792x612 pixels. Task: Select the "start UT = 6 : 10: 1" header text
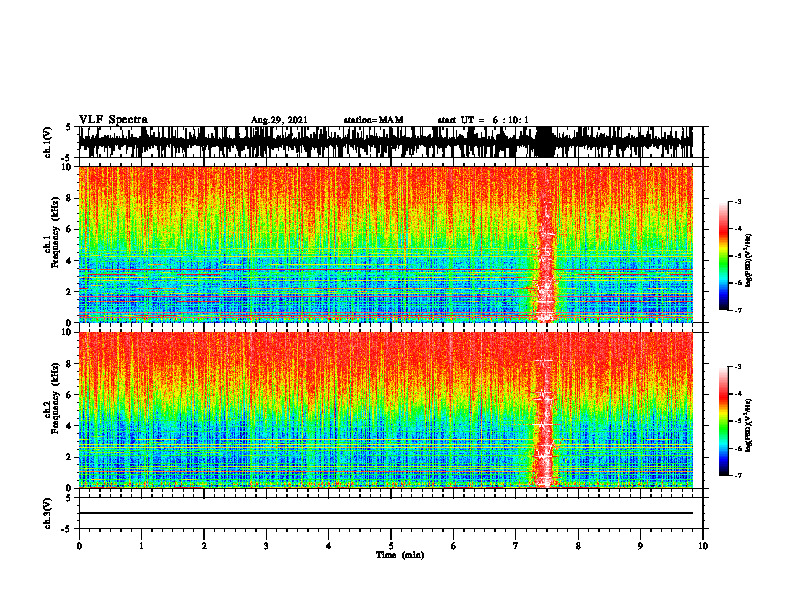pyautogui.click(x=483, y=120)
